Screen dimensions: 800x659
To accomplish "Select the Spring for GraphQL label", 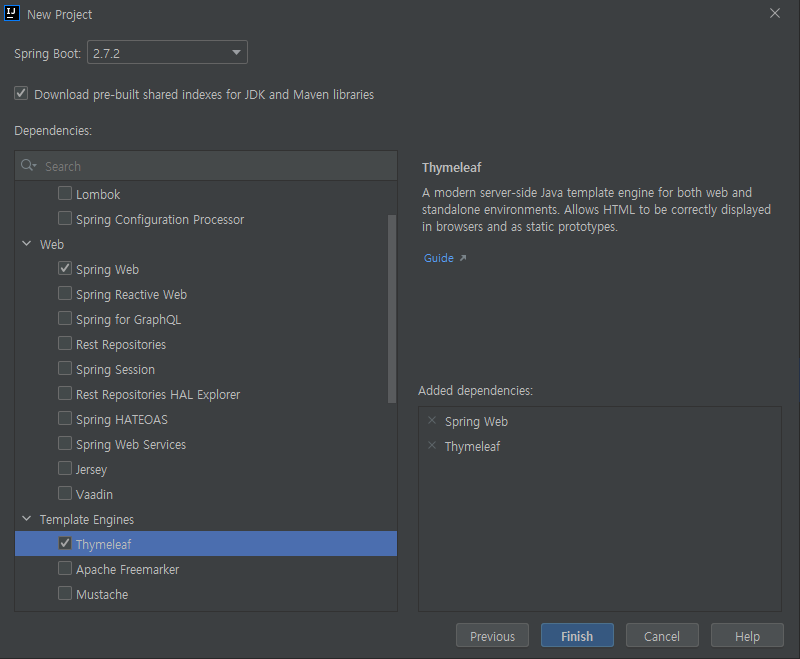I will (129, 319).
